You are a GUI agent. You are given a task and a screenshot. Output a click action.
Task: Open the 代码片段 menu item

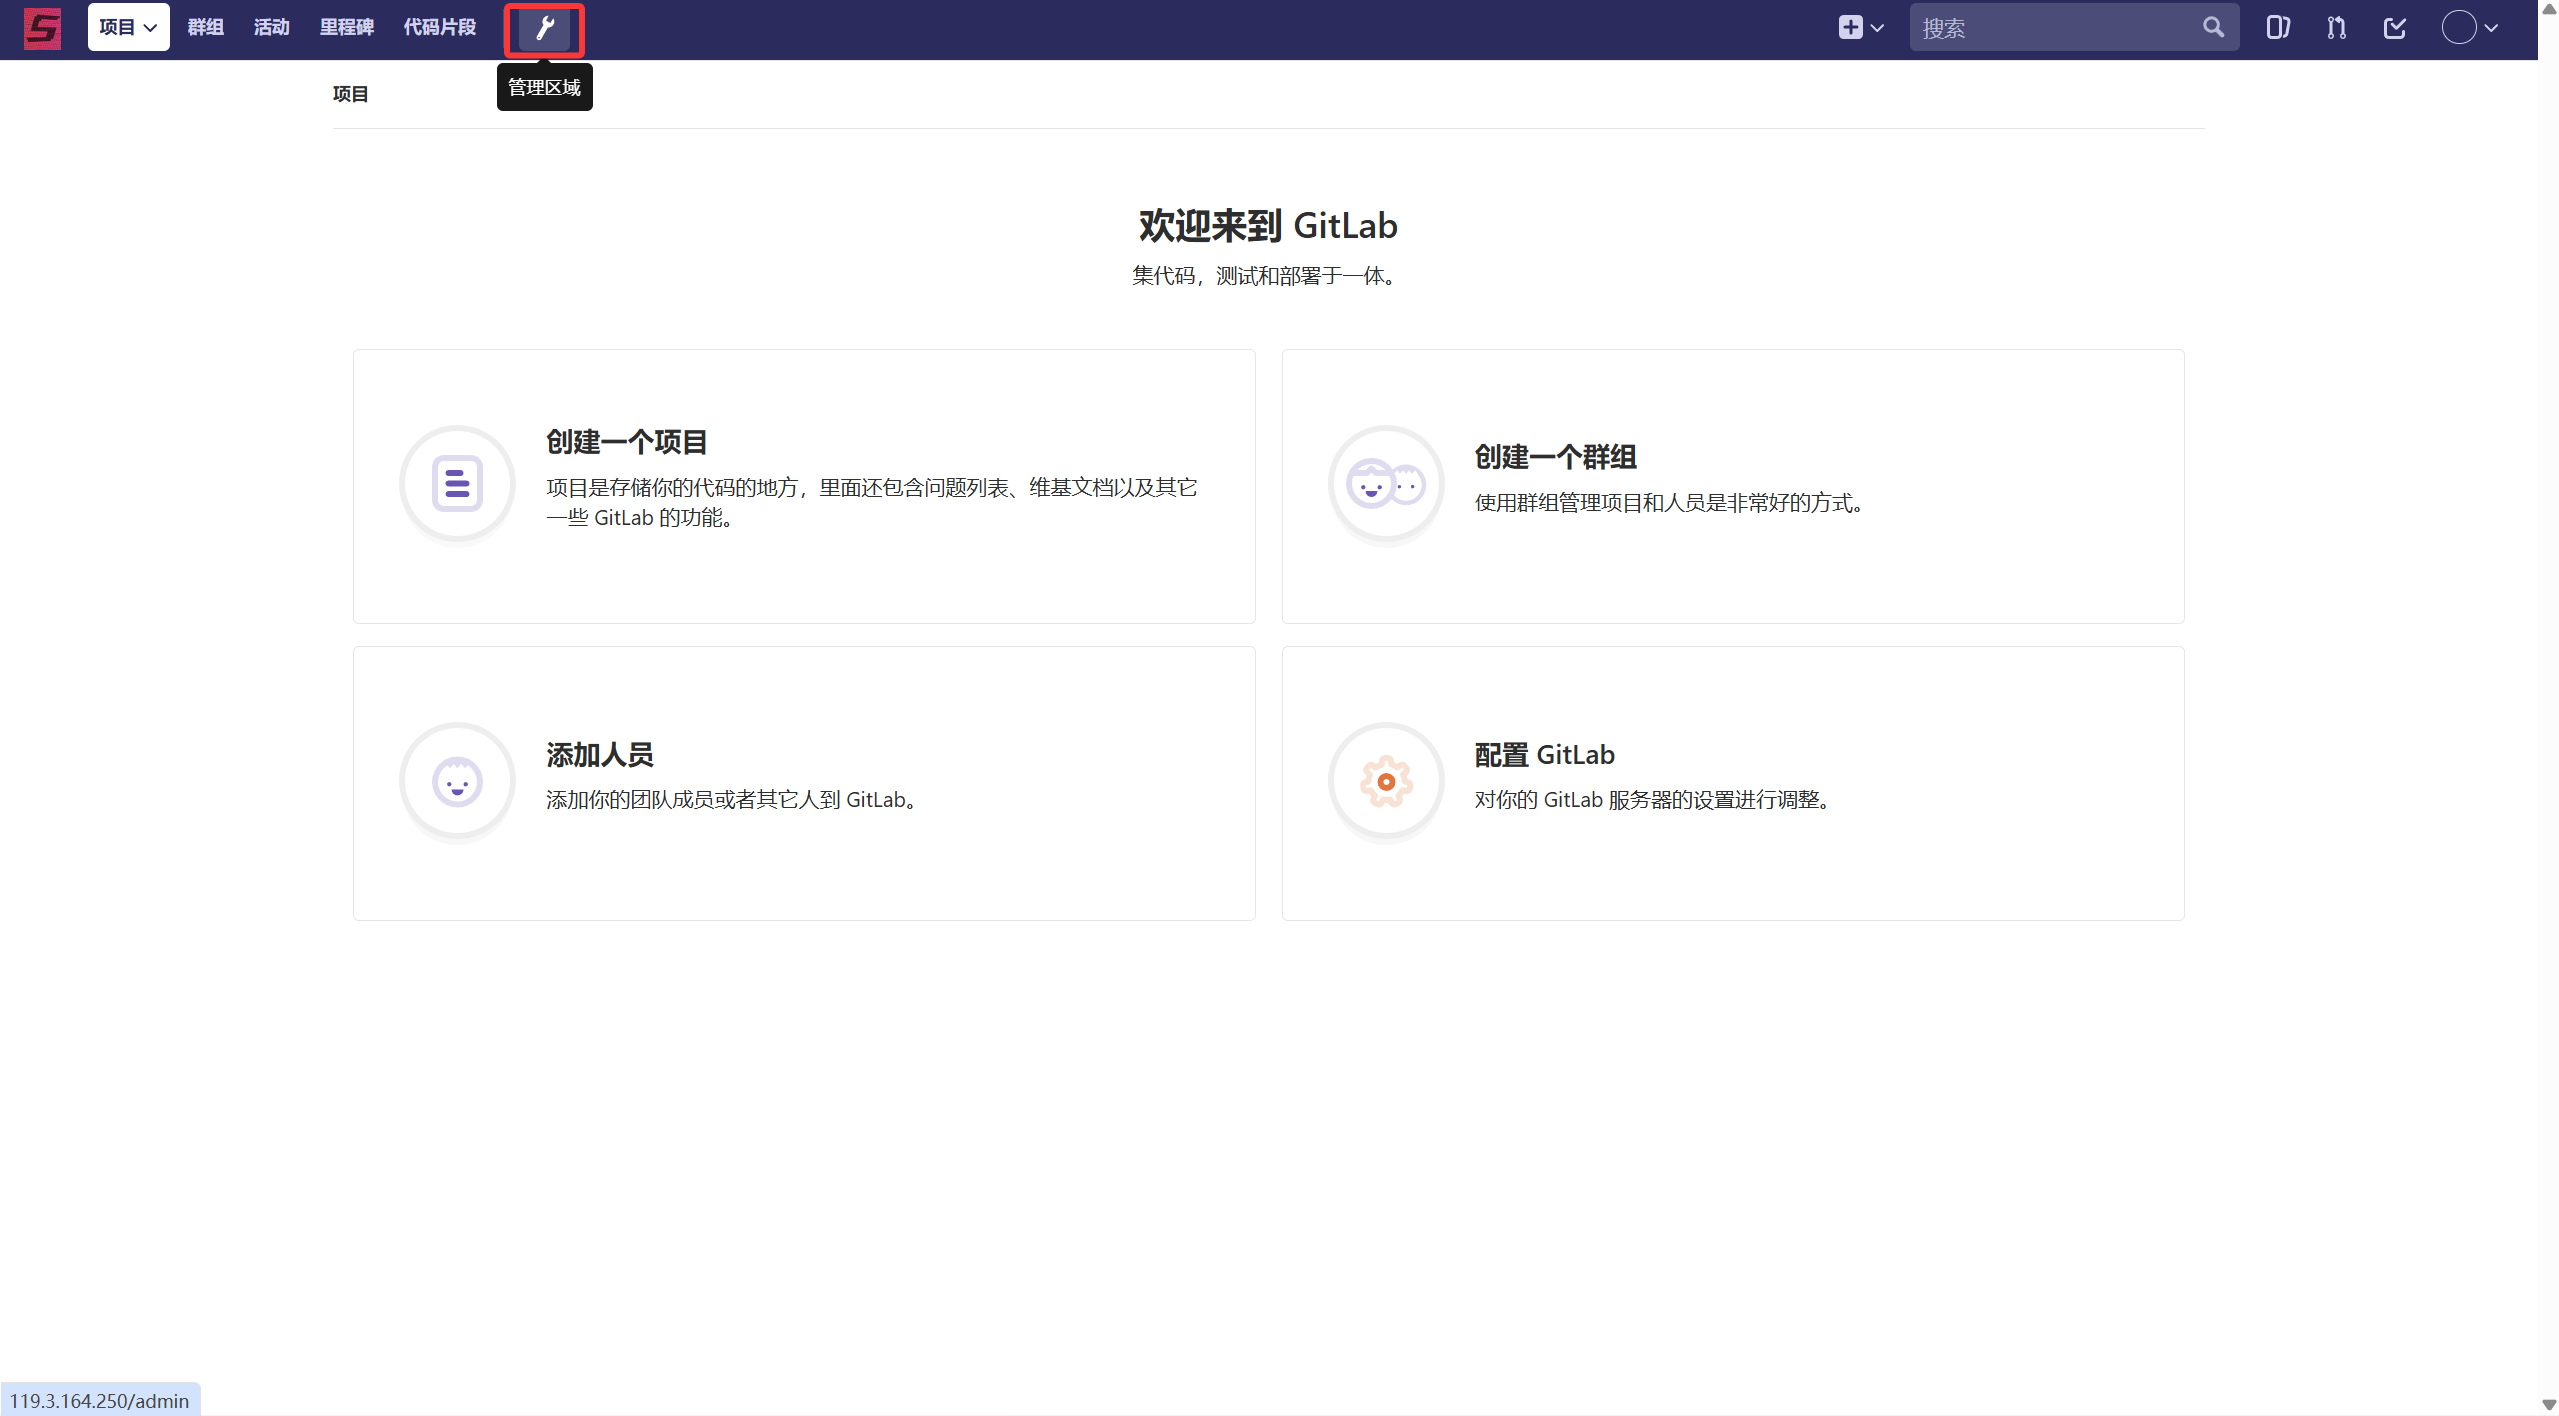440,28
